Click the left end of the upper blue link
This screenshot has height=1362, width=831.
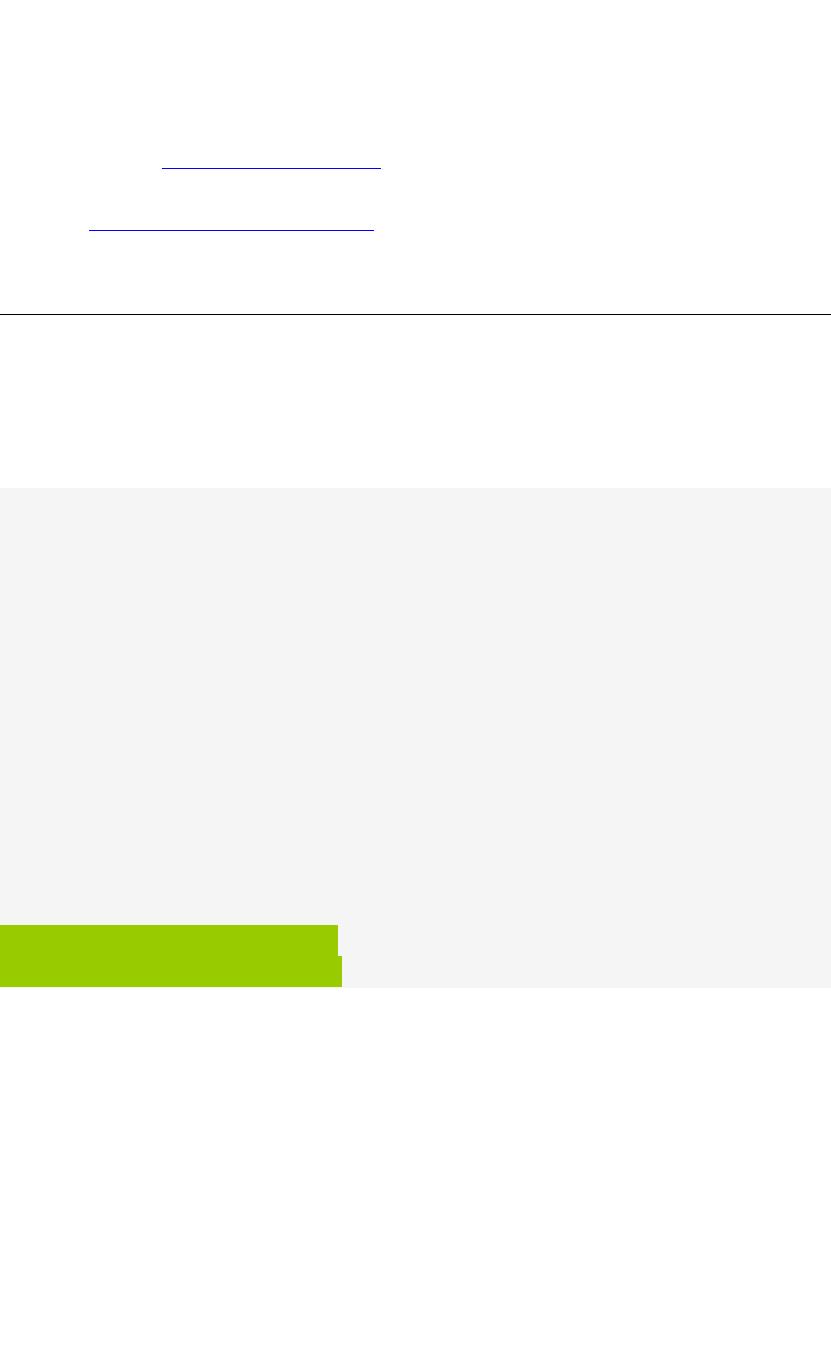166,167
